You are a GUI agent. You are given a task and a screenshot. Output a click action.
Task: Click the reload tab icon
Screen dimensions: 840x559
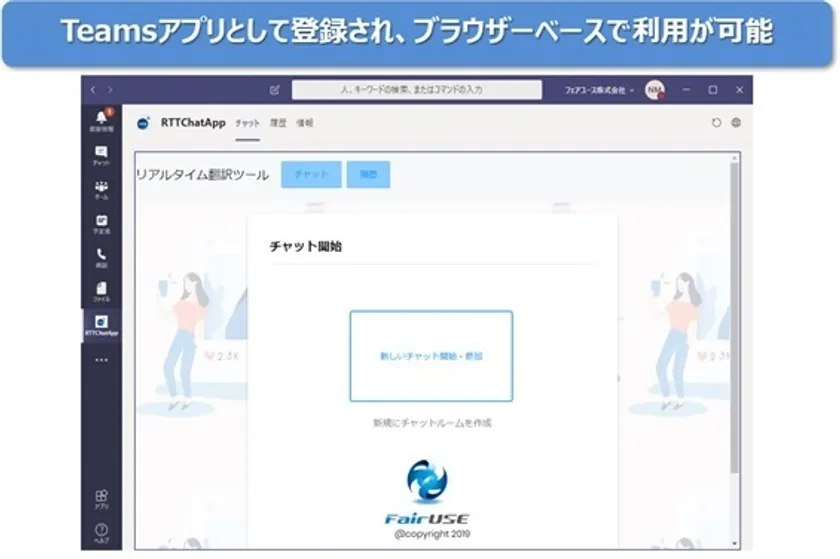click(x=716, y=123)
